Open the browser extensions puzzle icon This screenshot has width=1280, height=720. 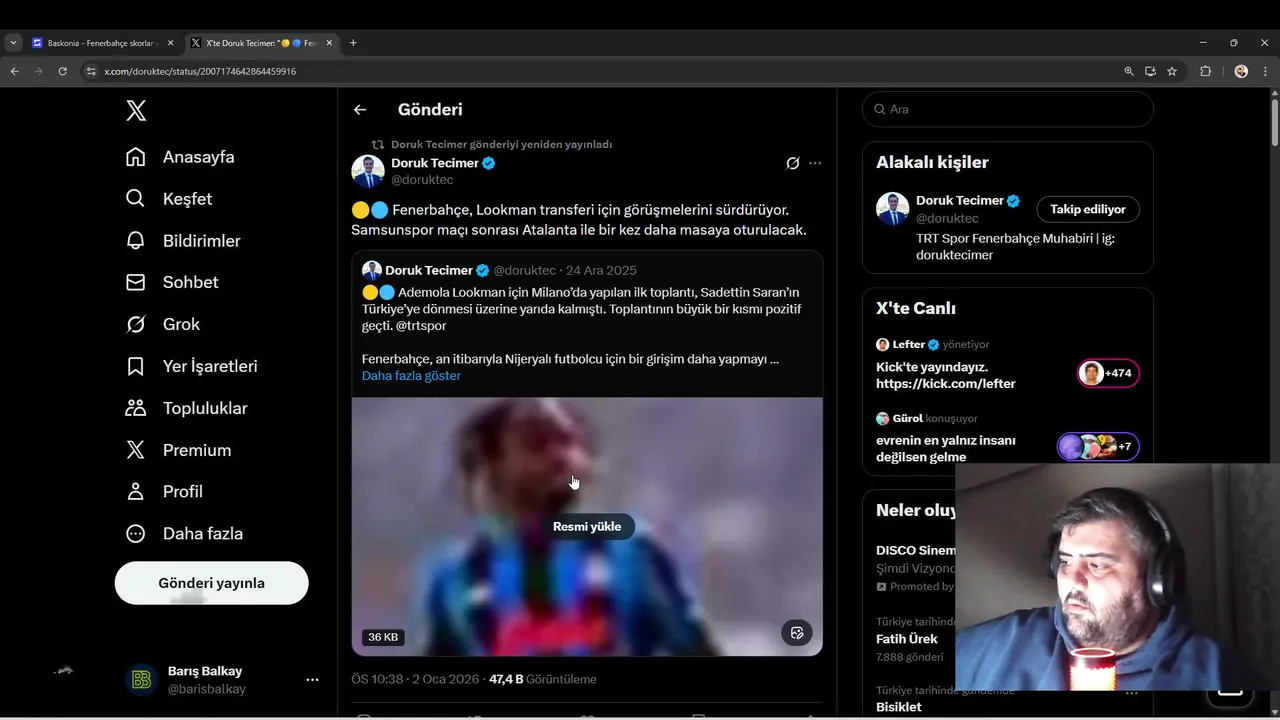1205,71
